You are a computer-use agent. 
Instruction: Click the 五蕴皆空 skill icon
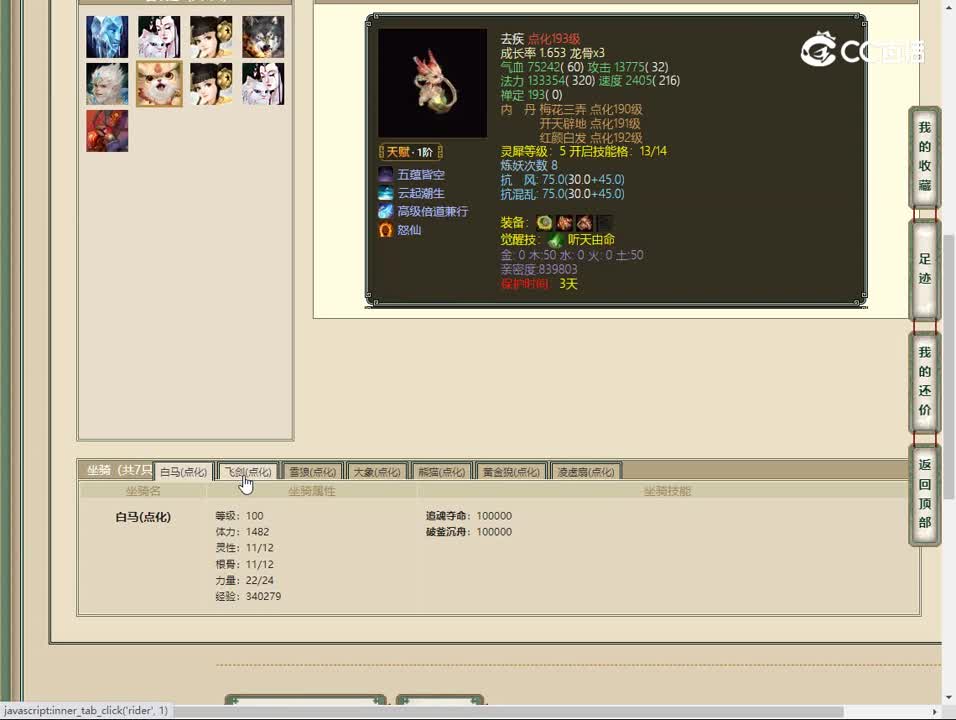(385, 174)
